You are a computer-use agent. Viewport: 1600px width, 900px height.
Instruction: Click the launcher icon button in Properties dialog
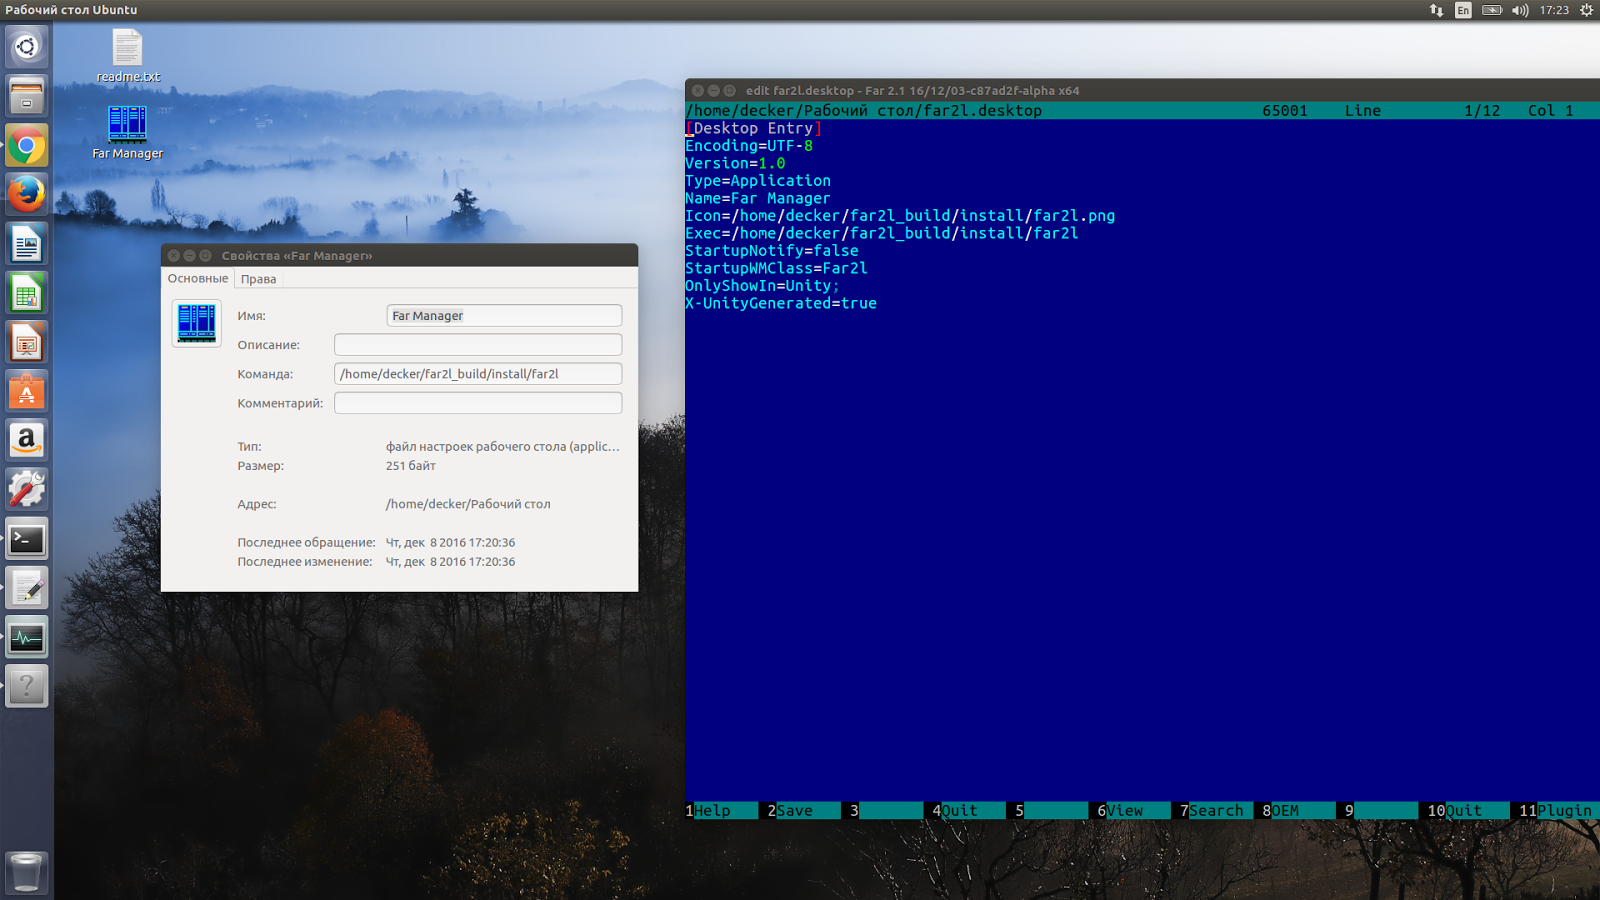[196, 323]
